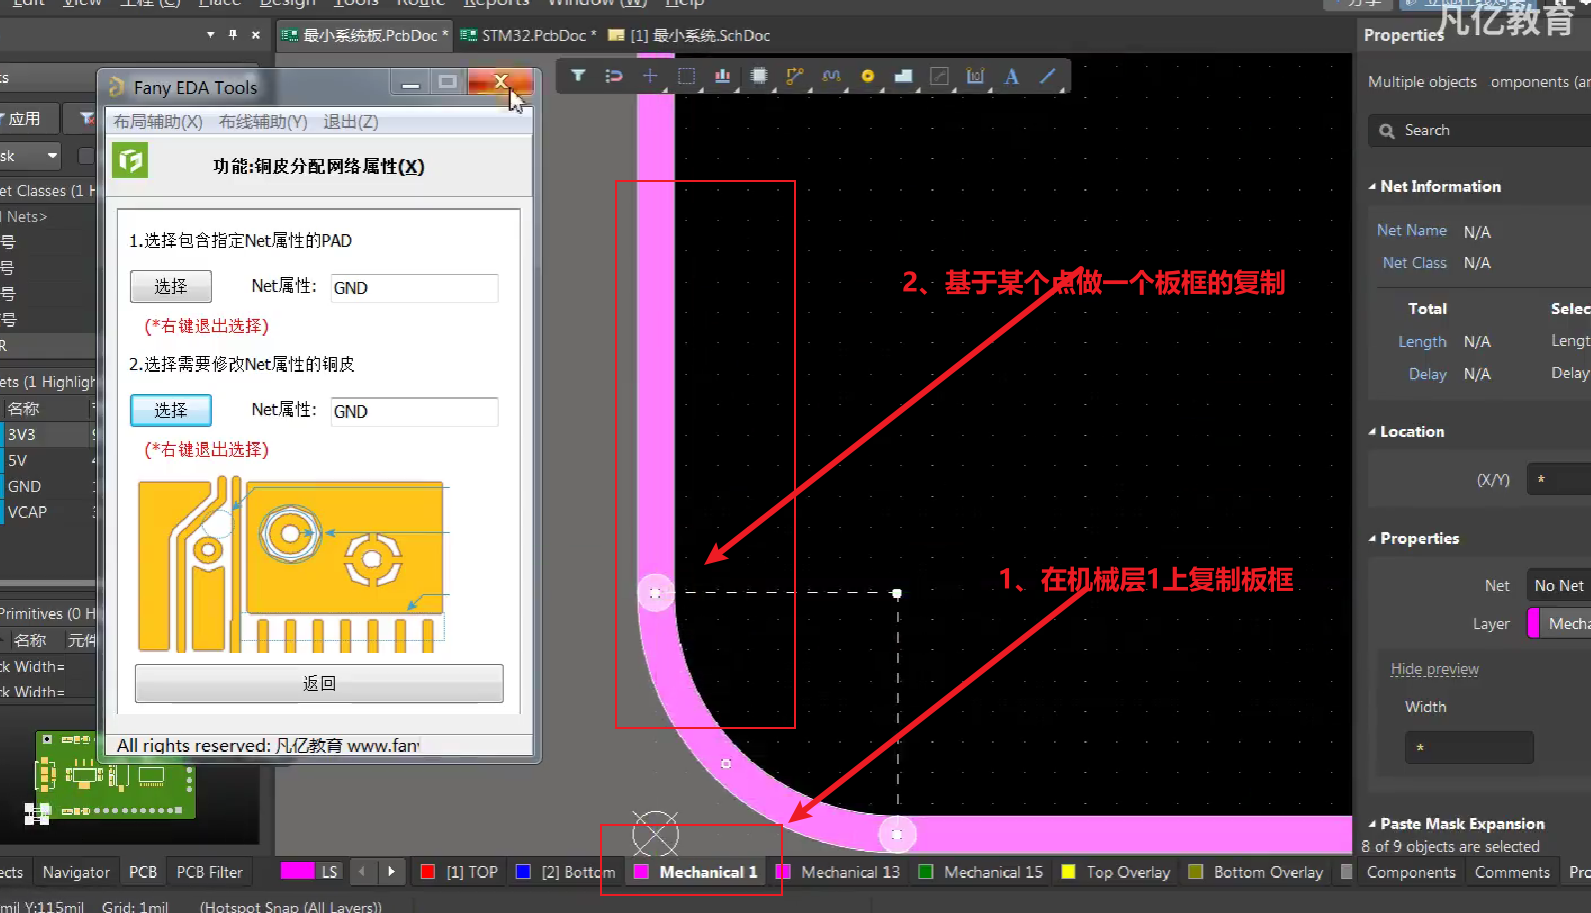Click the magenta Layer color swatch
Image resolution: width=1591 pixels, height=913 pixels.
pos(1534,623)
